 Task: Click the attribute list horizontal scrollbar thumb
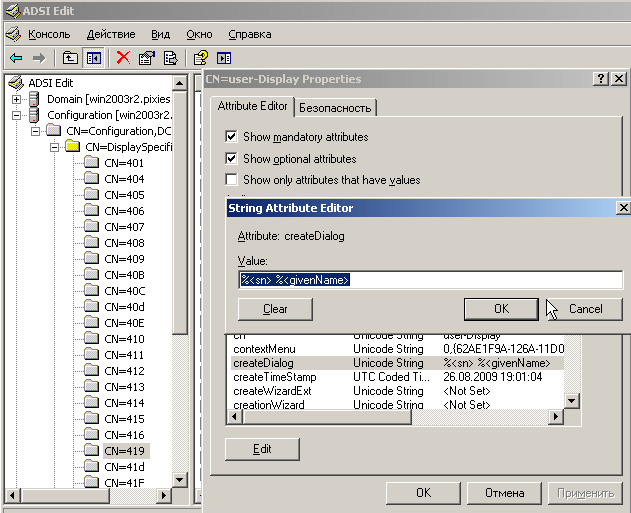coord(327,416)
